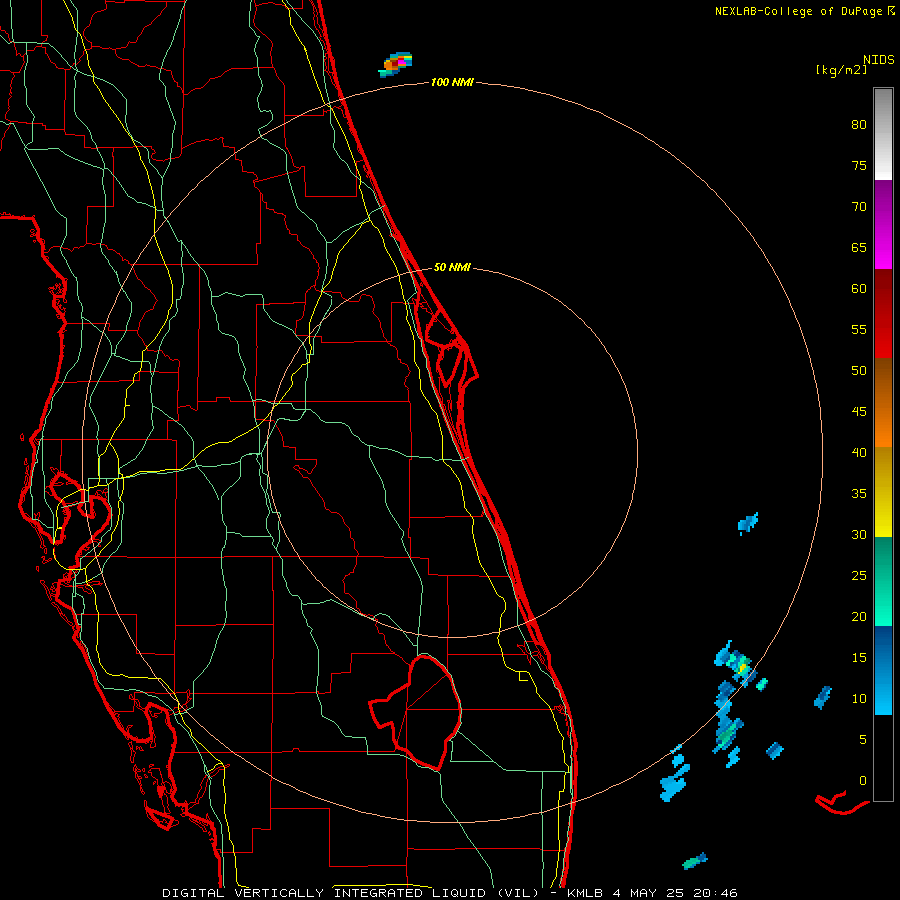Click the yellow segment of the VIL color bar
The image size is (900, 900).
coord(883,492)
